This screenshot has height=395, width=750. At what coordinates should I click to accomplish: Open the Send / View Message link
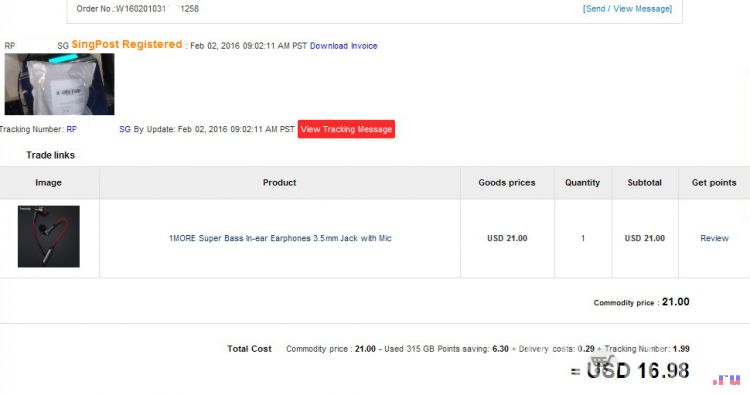(x=627, y=9)
